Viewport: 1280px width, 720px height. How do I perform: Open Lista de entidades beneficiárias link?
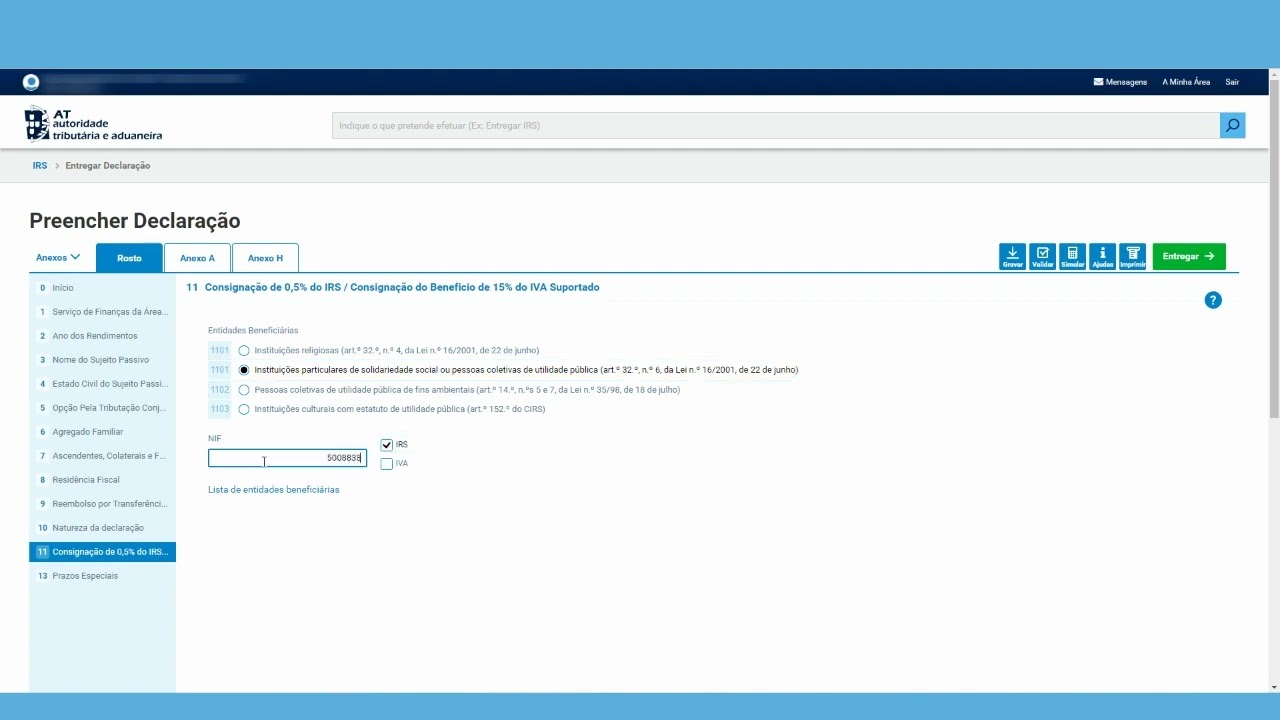[x=273, y=490]
